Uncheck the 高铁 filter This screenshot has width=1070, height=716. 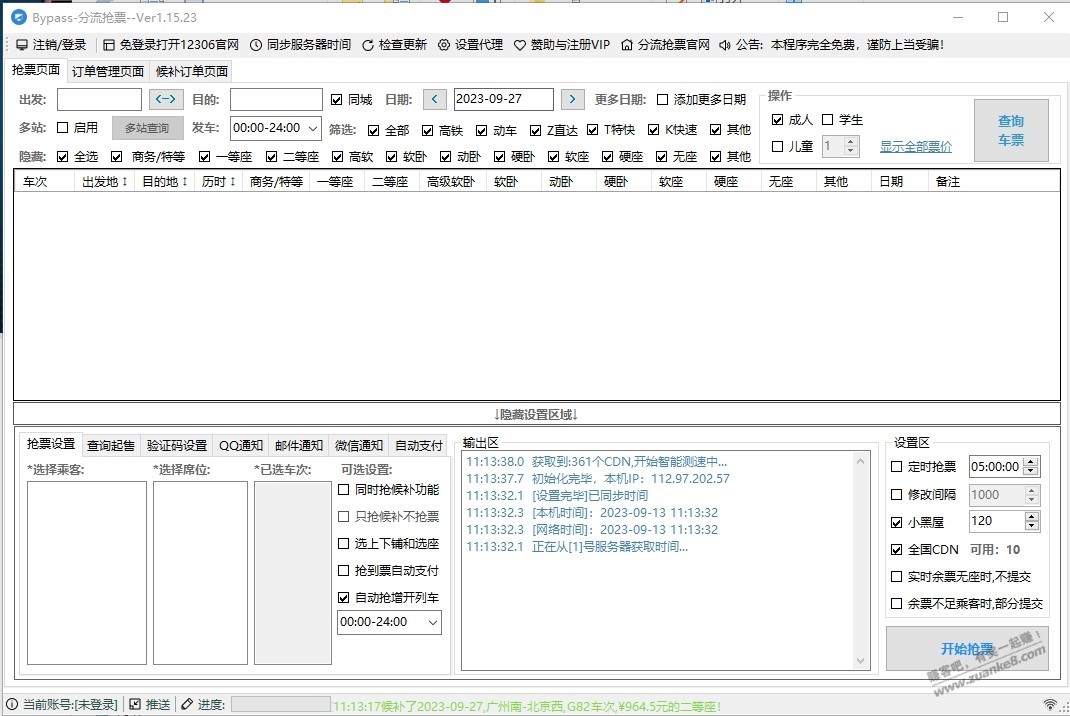click(x=427, y=130)
